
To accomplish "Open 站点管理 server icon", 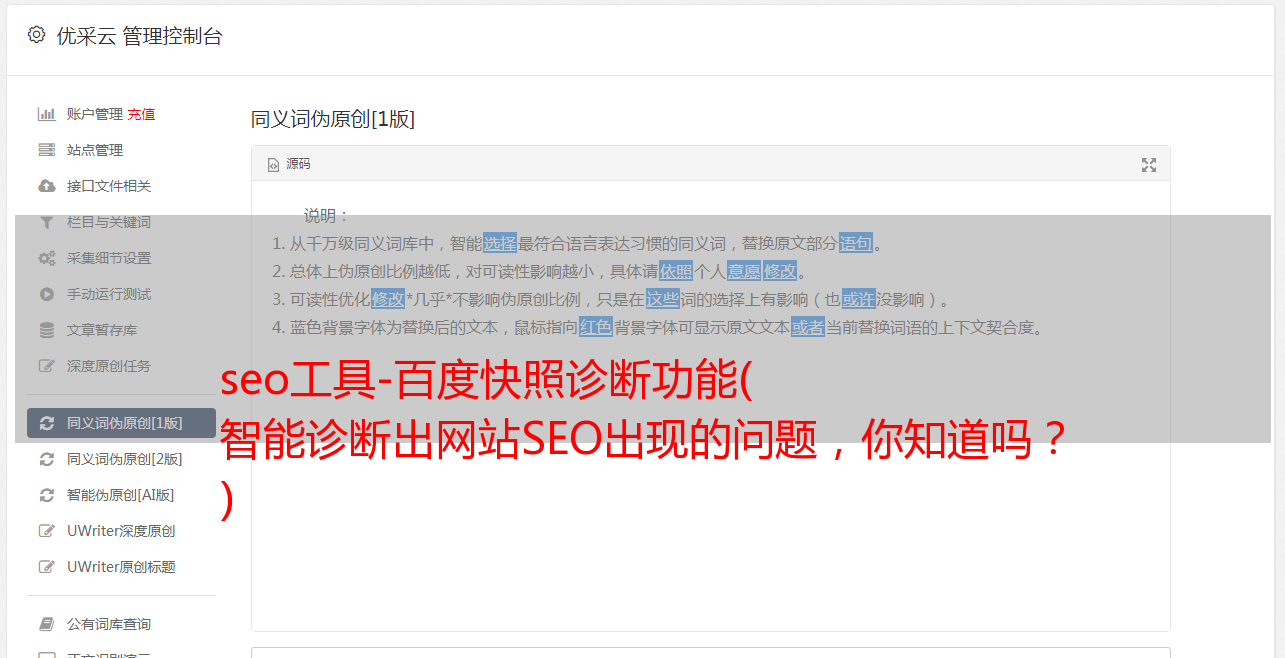I will point(46,150).
